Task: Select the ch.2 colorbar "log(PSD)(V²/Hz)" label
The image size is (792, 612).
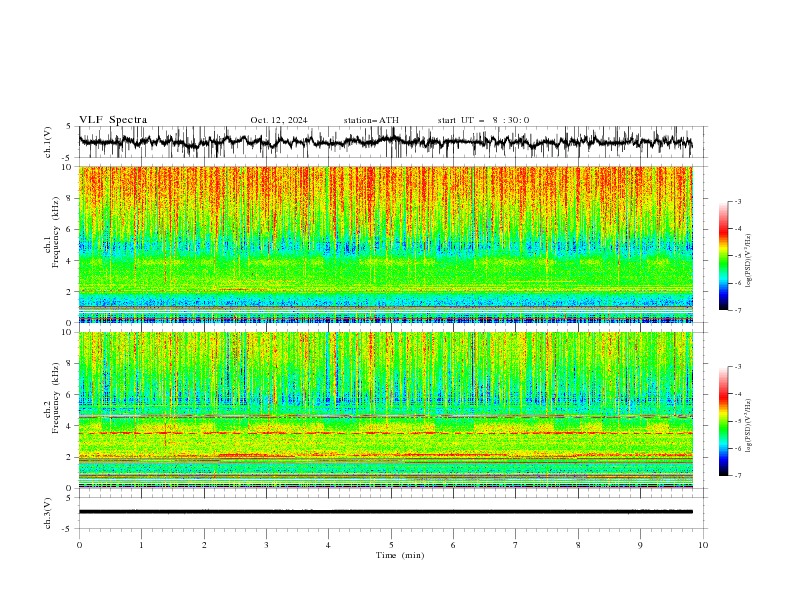Action: [x=749, y=426]
